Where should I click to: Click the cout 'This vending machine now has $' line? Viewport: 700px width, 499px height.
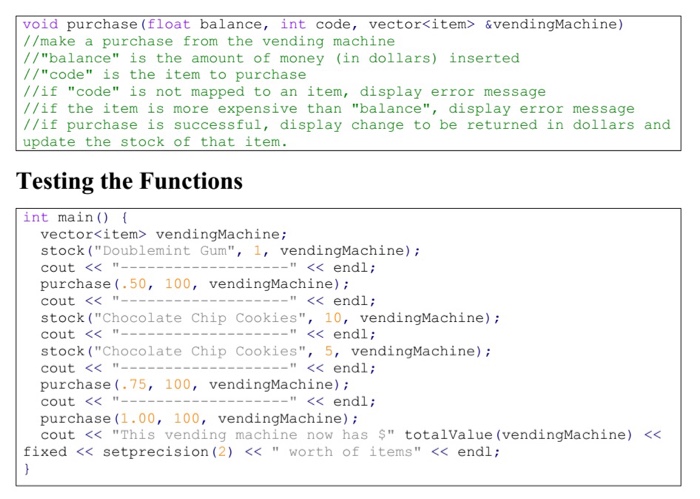tap(351, 435)
